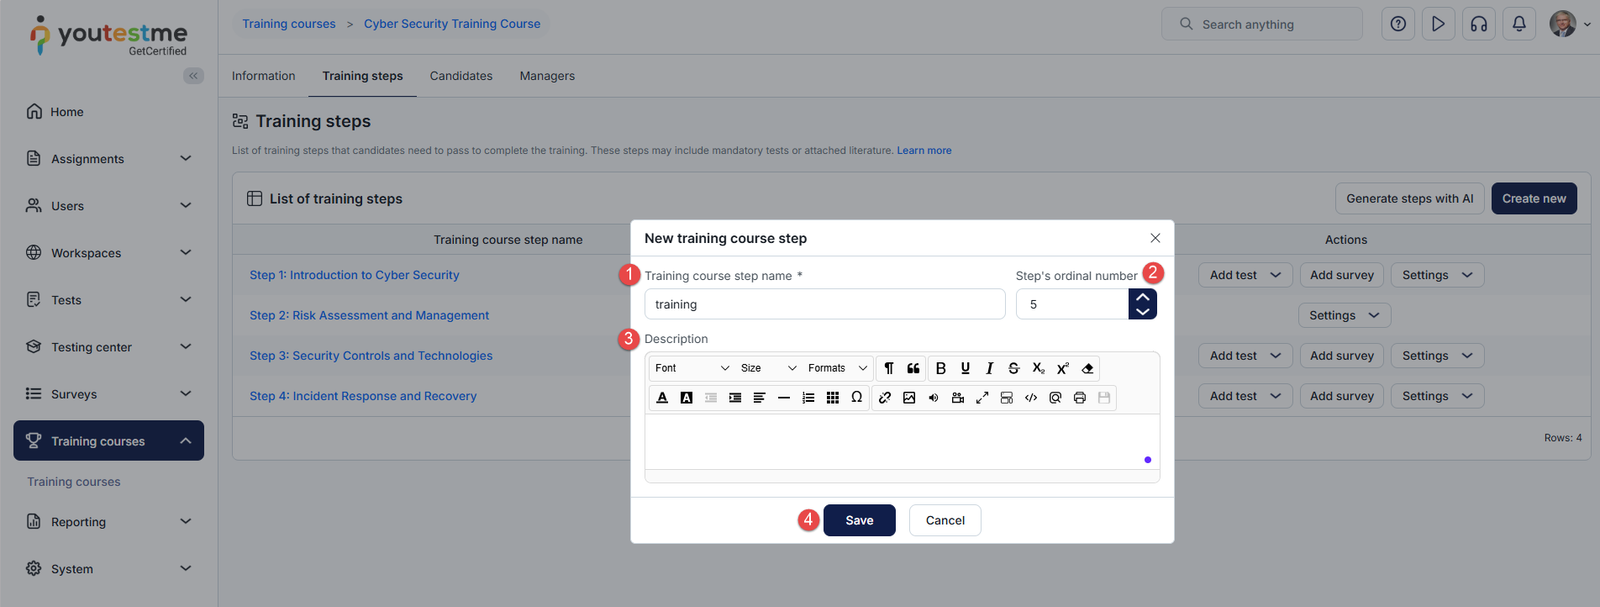Image resolution: width=1600 pixels, height=607 pixels.
Task: Toggle underline formatting in editor
Action: 965,368
